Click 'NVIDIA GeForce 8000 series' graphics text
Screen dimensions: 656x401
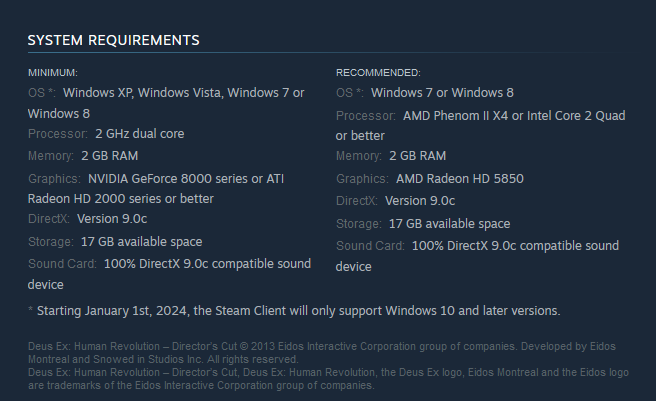pos(168,179)
